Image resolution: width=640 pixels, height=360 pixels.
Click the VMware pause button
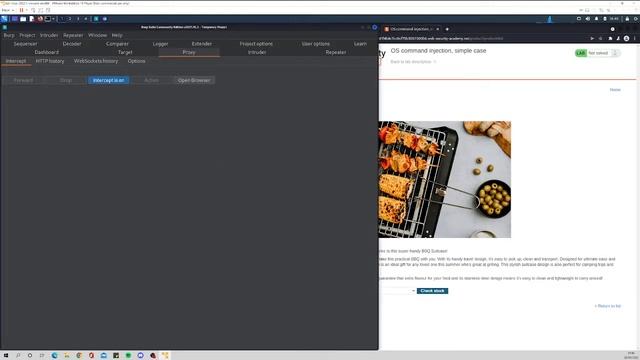pos(21,10)
